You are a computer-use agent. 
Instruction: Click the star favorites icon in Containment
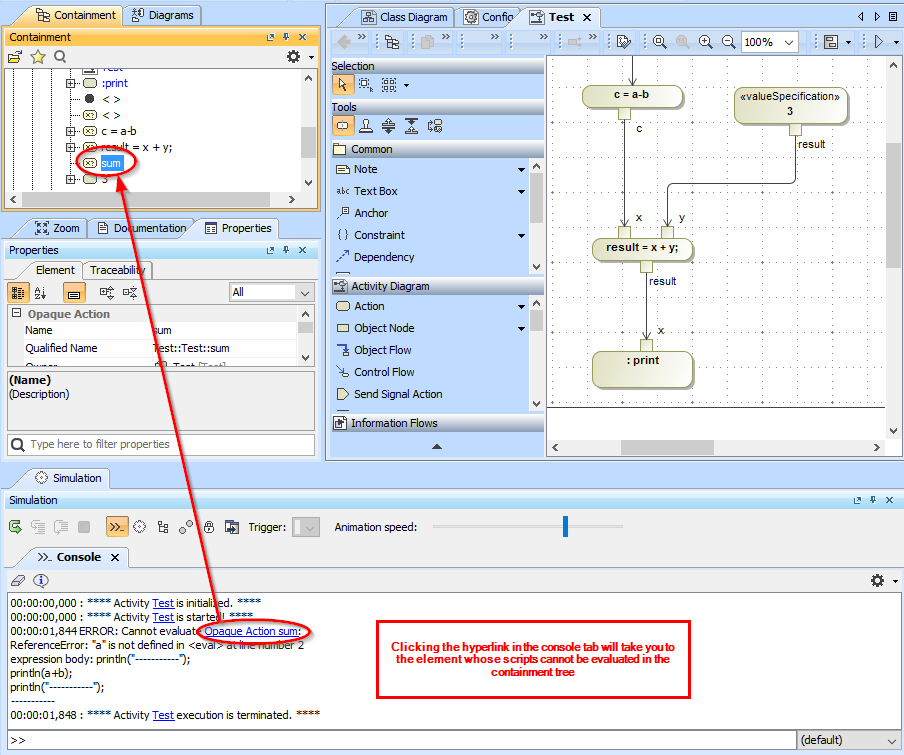38,58
